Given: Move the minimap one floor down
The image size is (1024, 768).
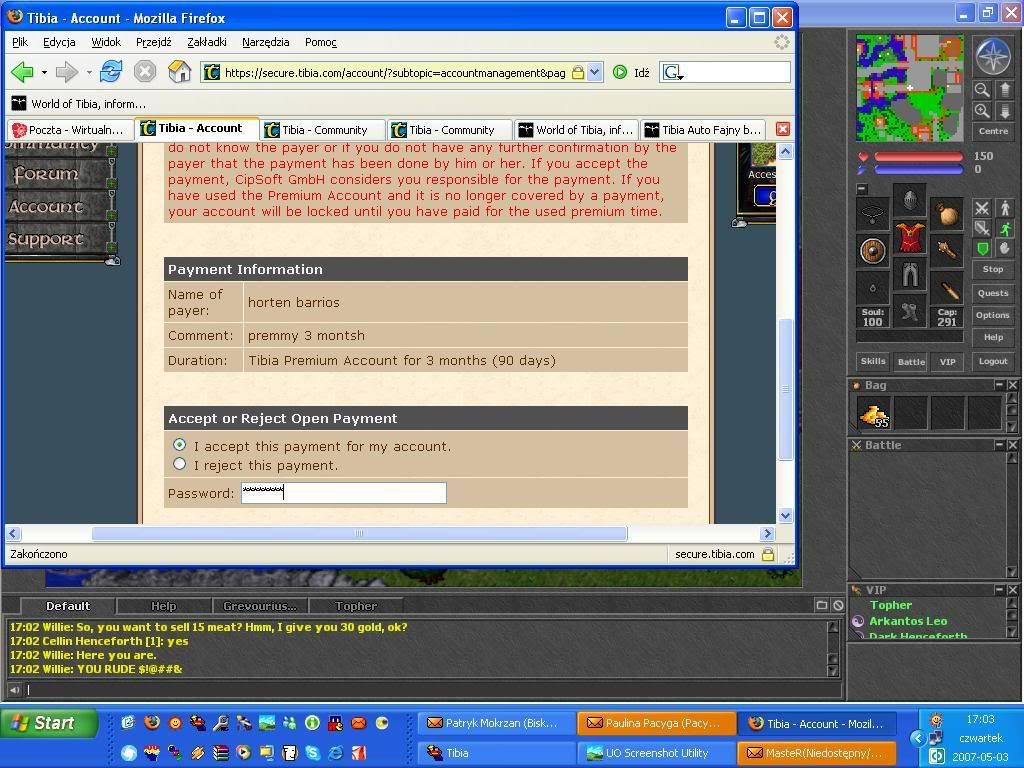Looking at the screenshot, I should (x=1004, y=111).
